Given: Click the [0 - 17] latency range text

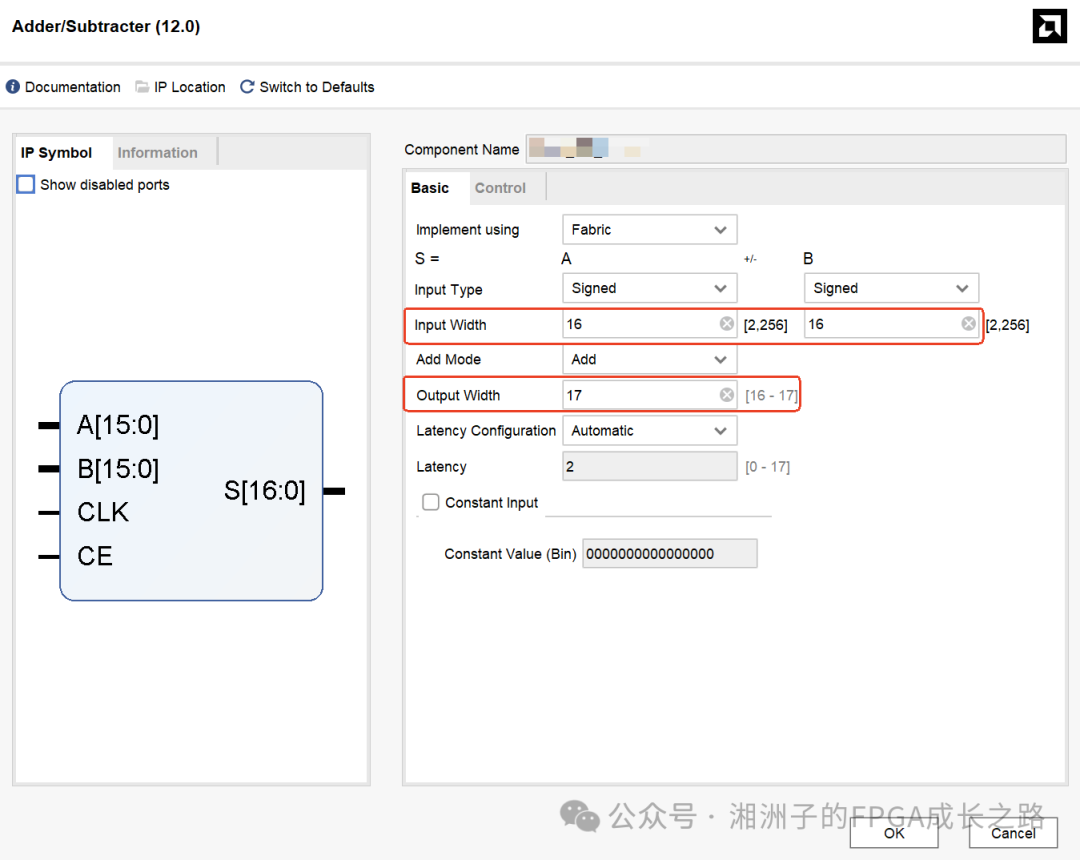Looking at the screenshot, I should pos(767,467).
